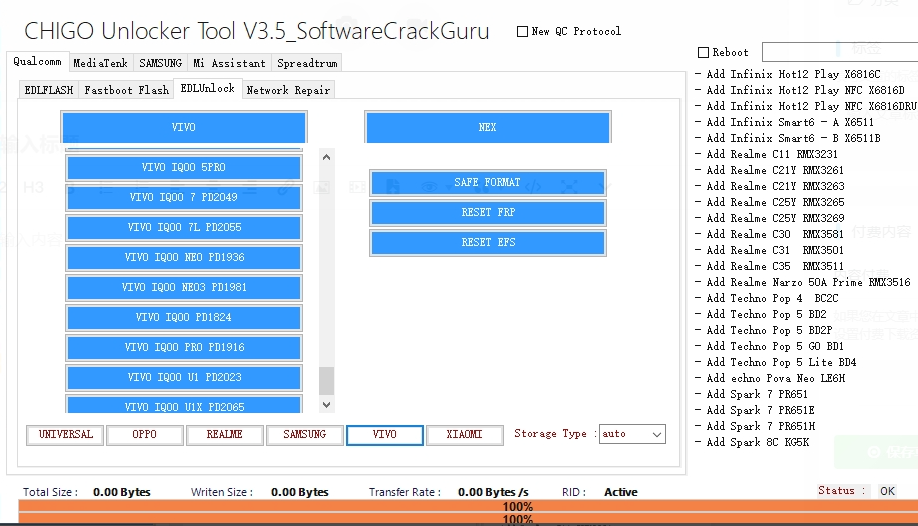Open the Mi Assistant tab

pos(229,63)
